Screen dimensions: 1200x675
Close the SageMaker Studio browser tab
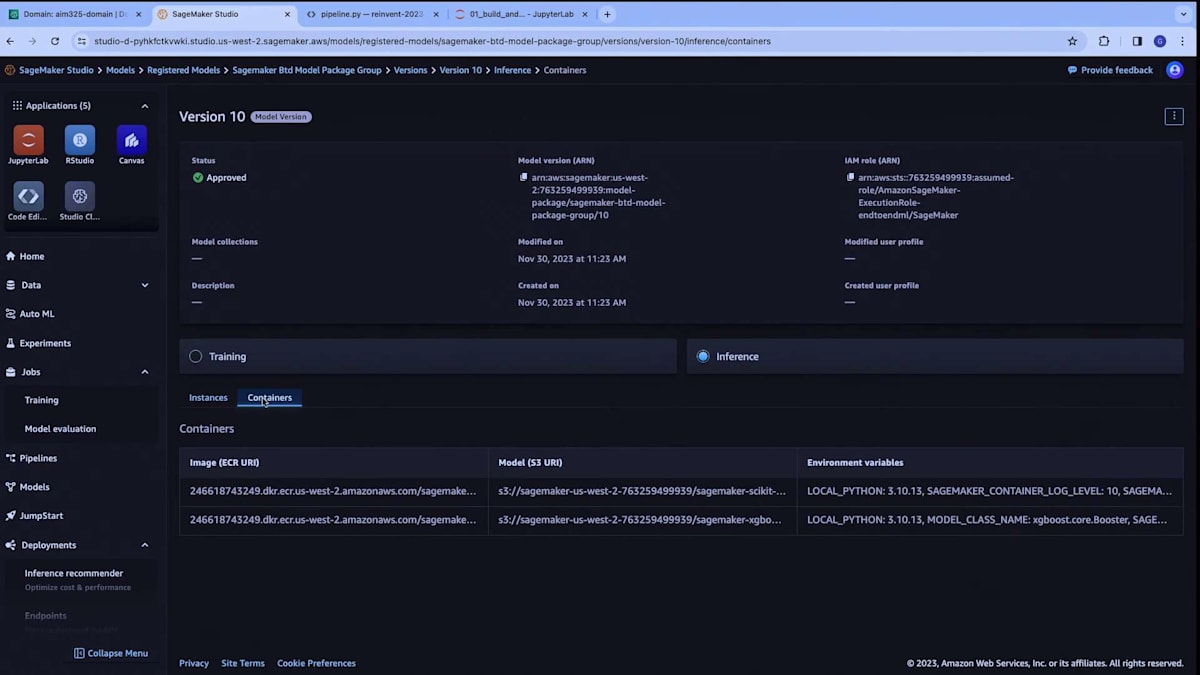coord(288,14)
